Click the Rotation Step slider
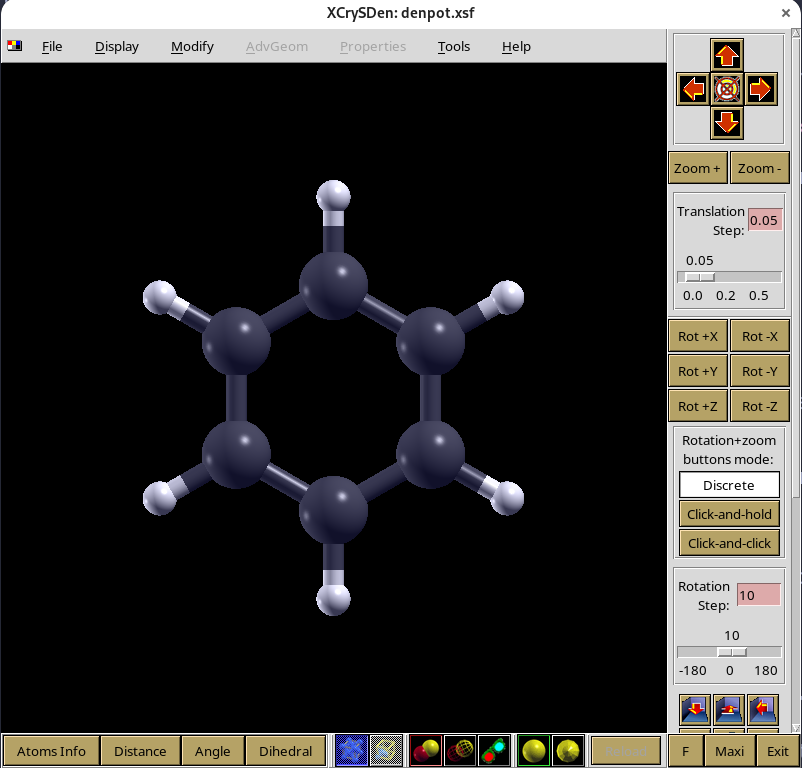Screen dimensions: 802x768 [731, 652]
